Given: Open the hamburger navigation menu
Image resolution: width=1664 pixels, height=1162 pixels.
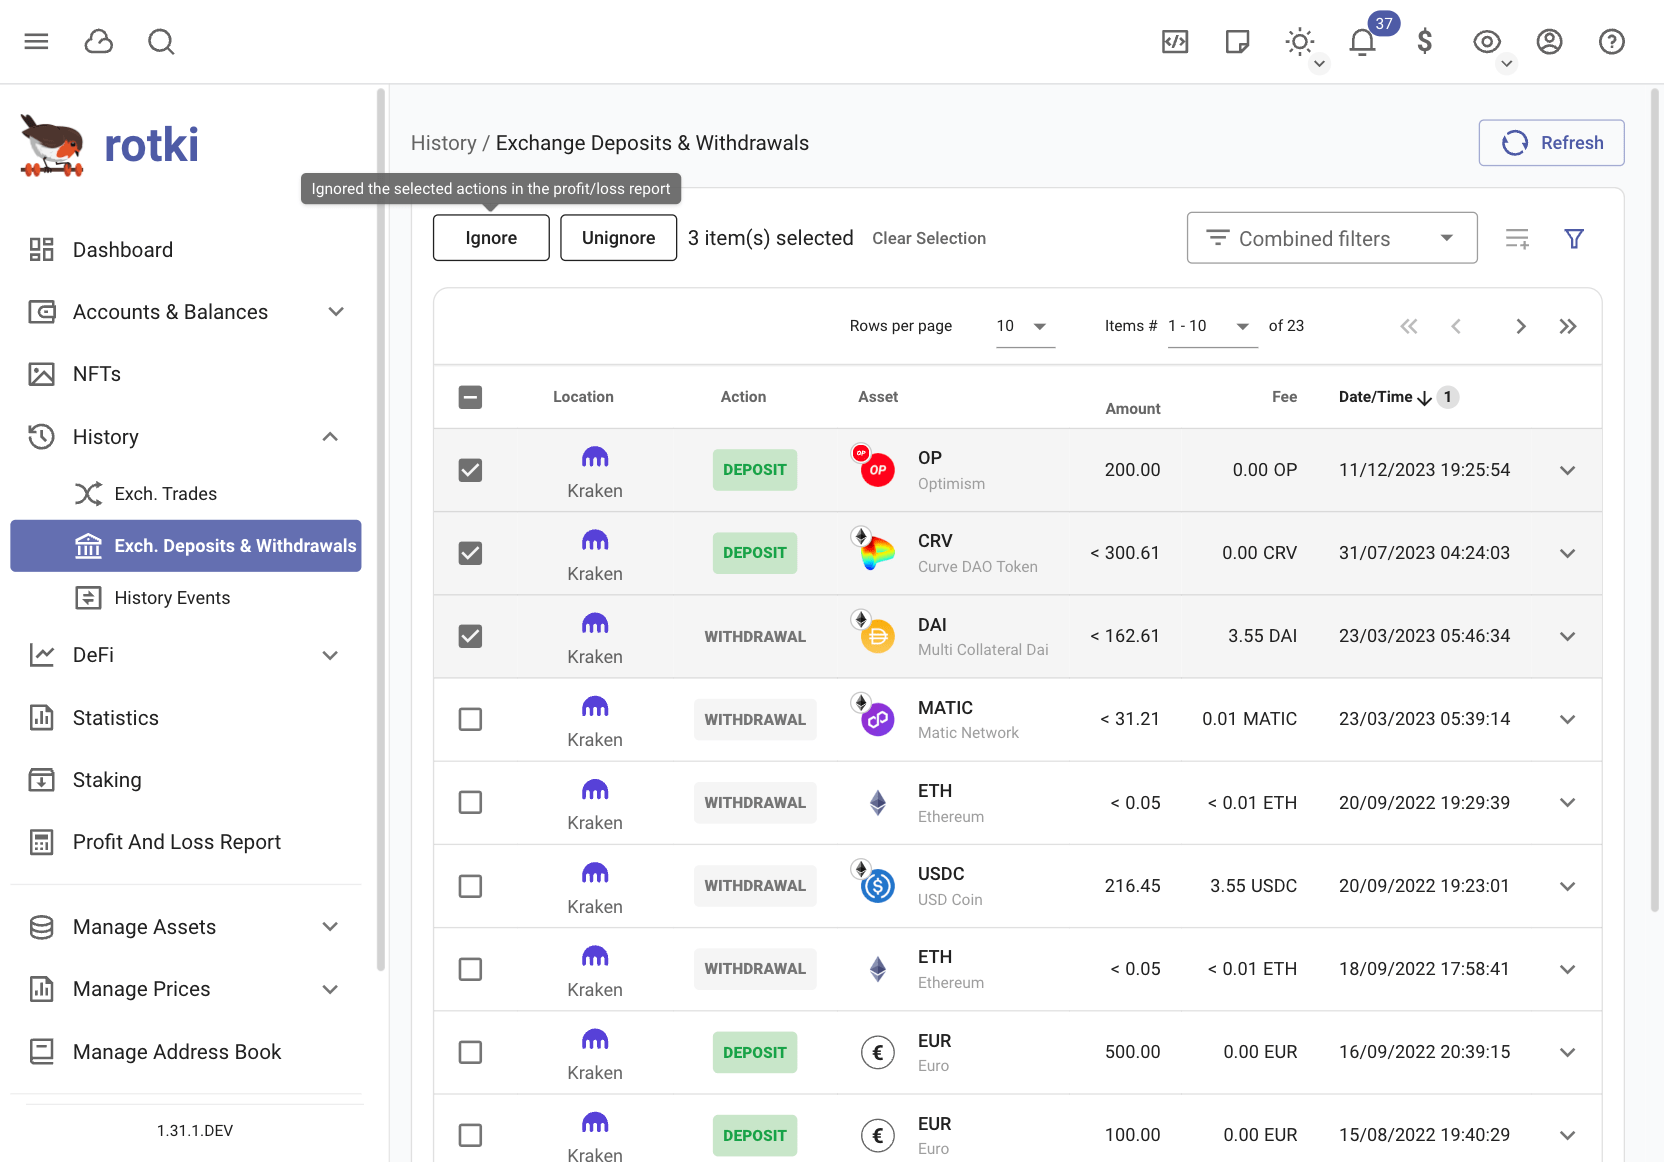Looking at the screenshot, I should click(36, 41).
